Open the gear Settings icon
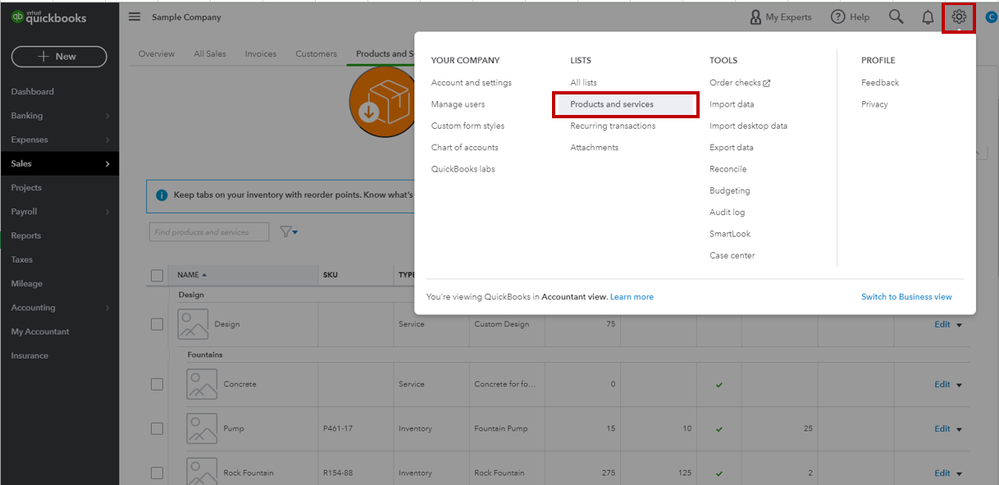This screenshot has width=999, height=485. click(x=959, y=17)
